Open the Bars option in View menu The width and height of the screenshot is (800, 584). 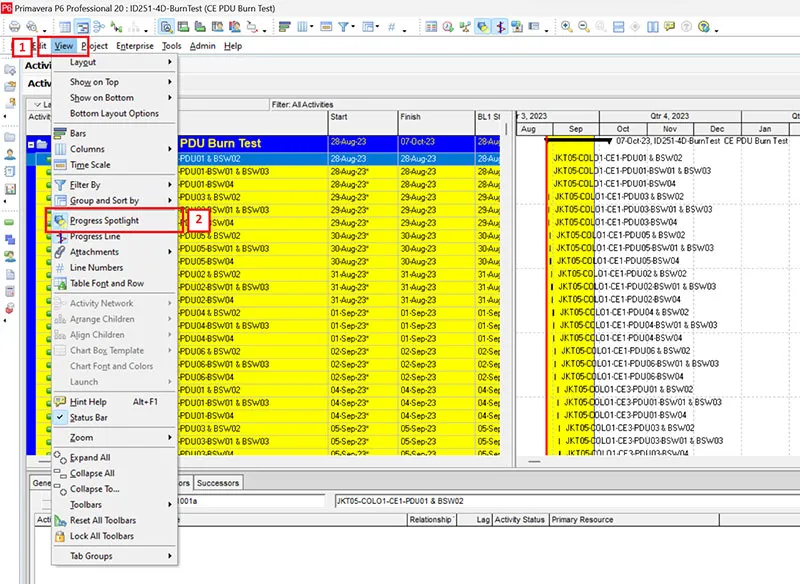click(x=78, y=133)
